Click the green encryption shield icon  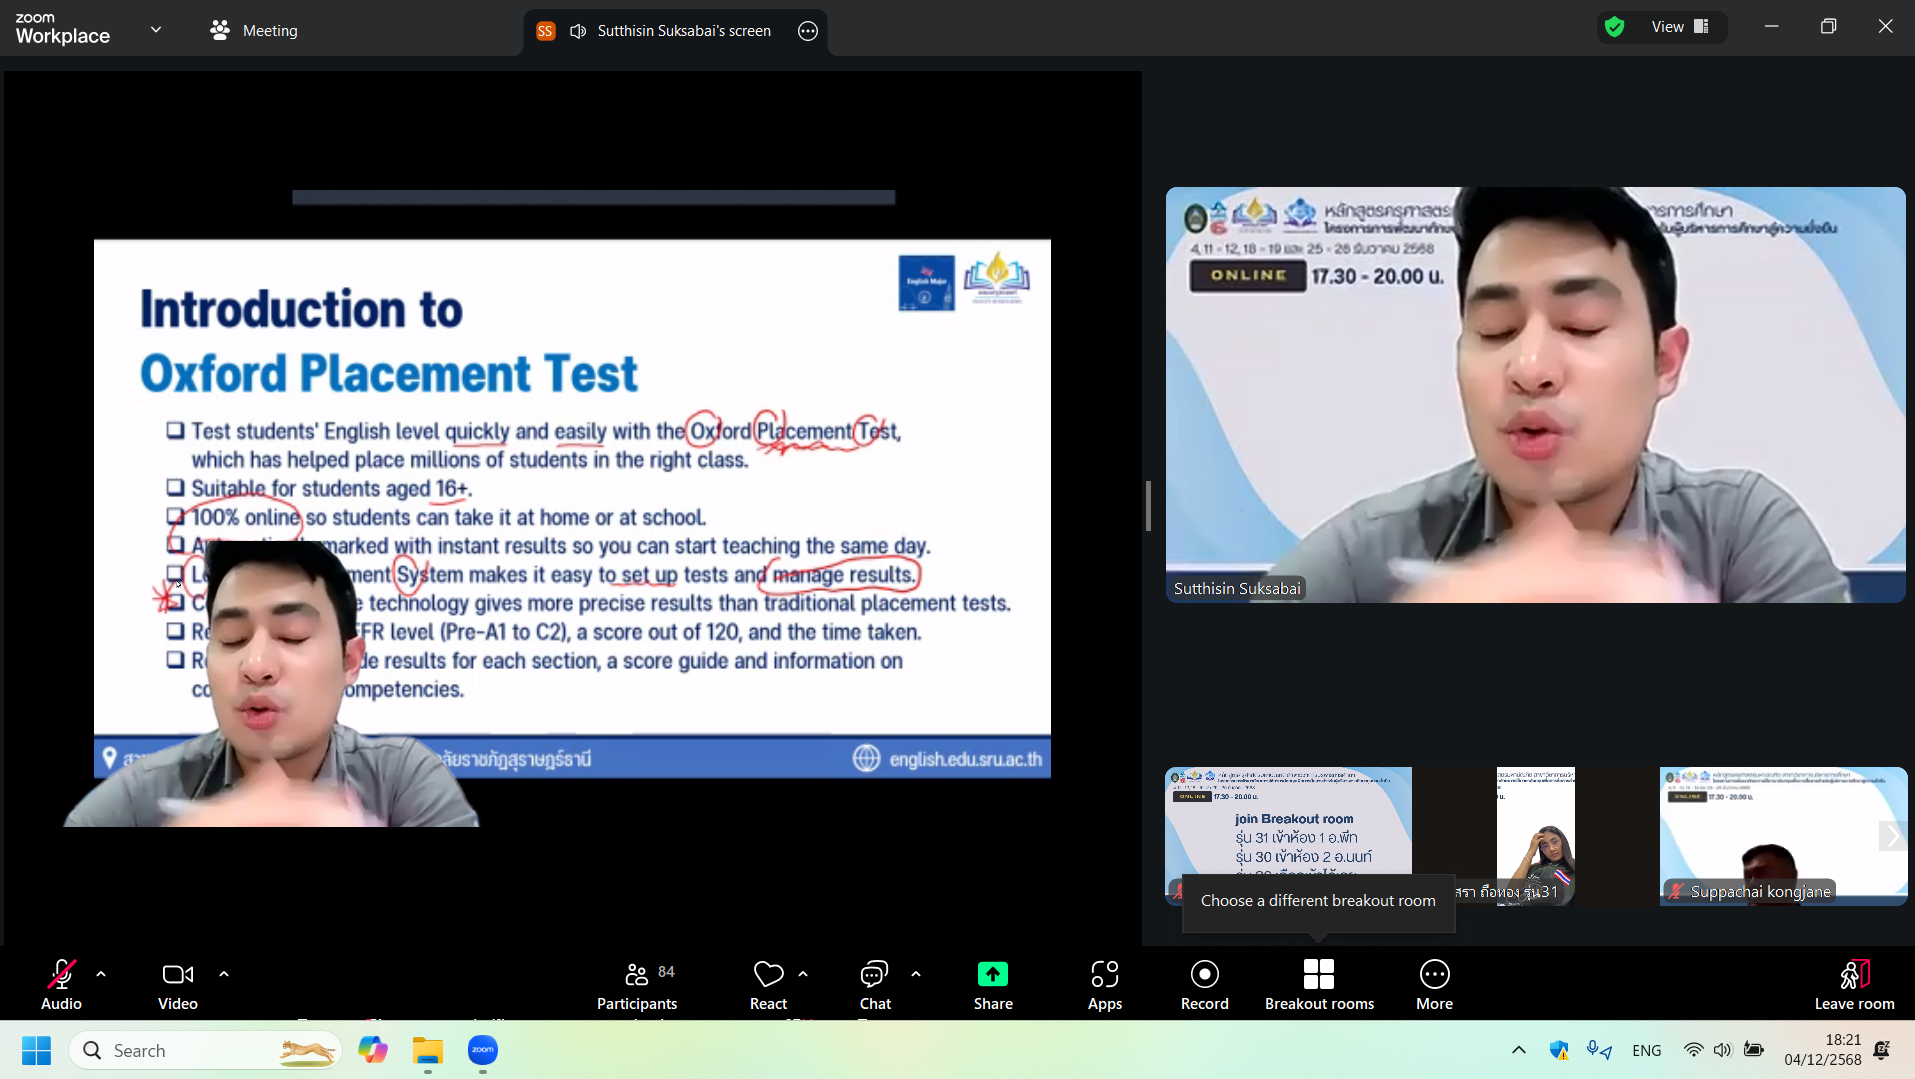(1614, 27)
